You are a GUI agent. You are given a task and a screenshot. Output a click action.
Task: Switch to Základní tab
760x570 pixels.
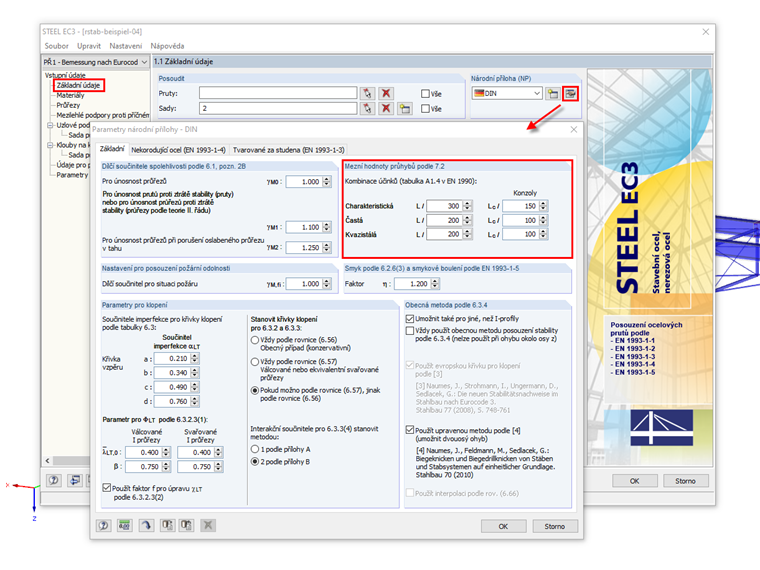coord(111,149)
